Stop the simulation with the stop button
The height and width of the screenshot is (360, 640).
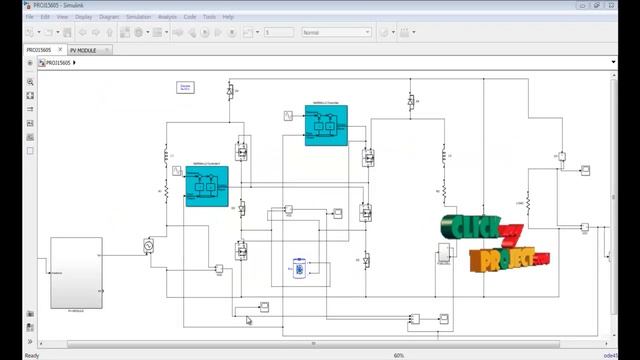click(232, 32)
